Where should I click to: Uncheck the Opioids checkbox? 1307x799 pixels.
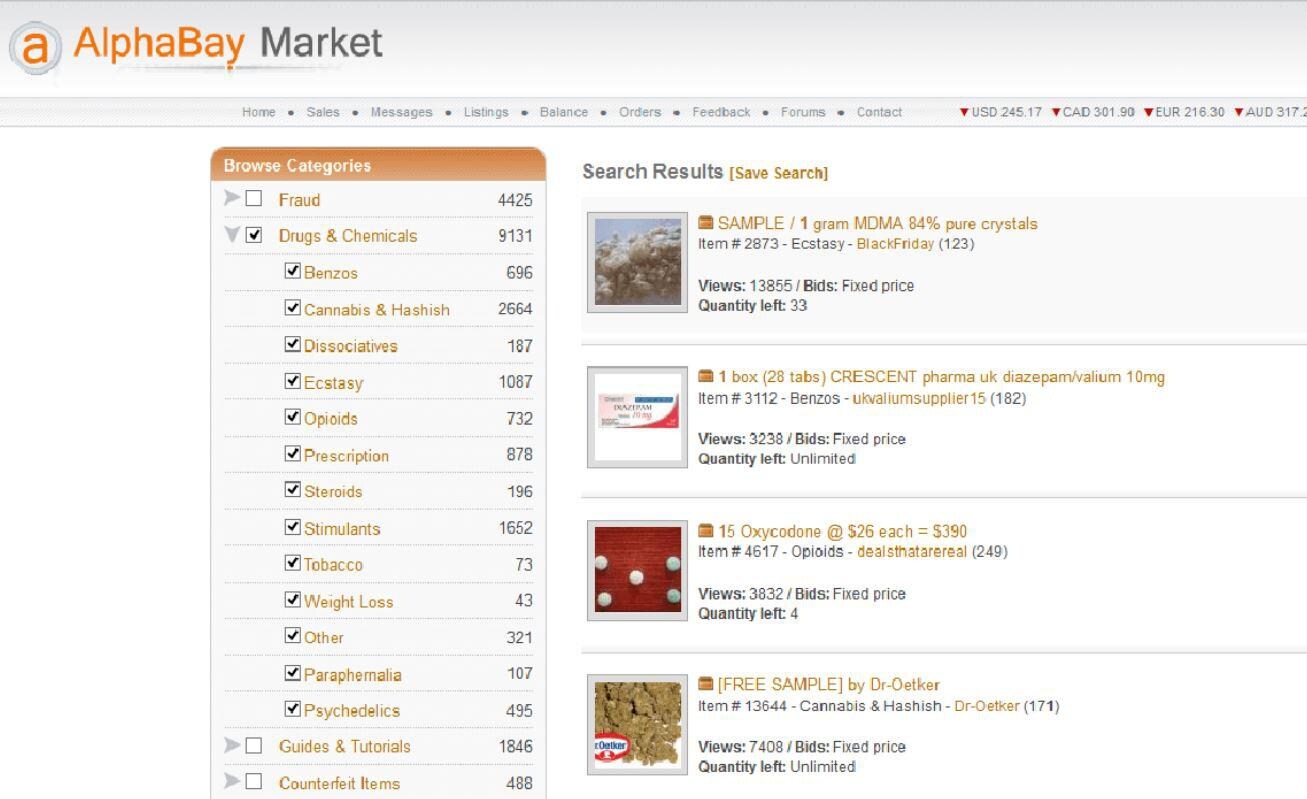pos(292,417)
